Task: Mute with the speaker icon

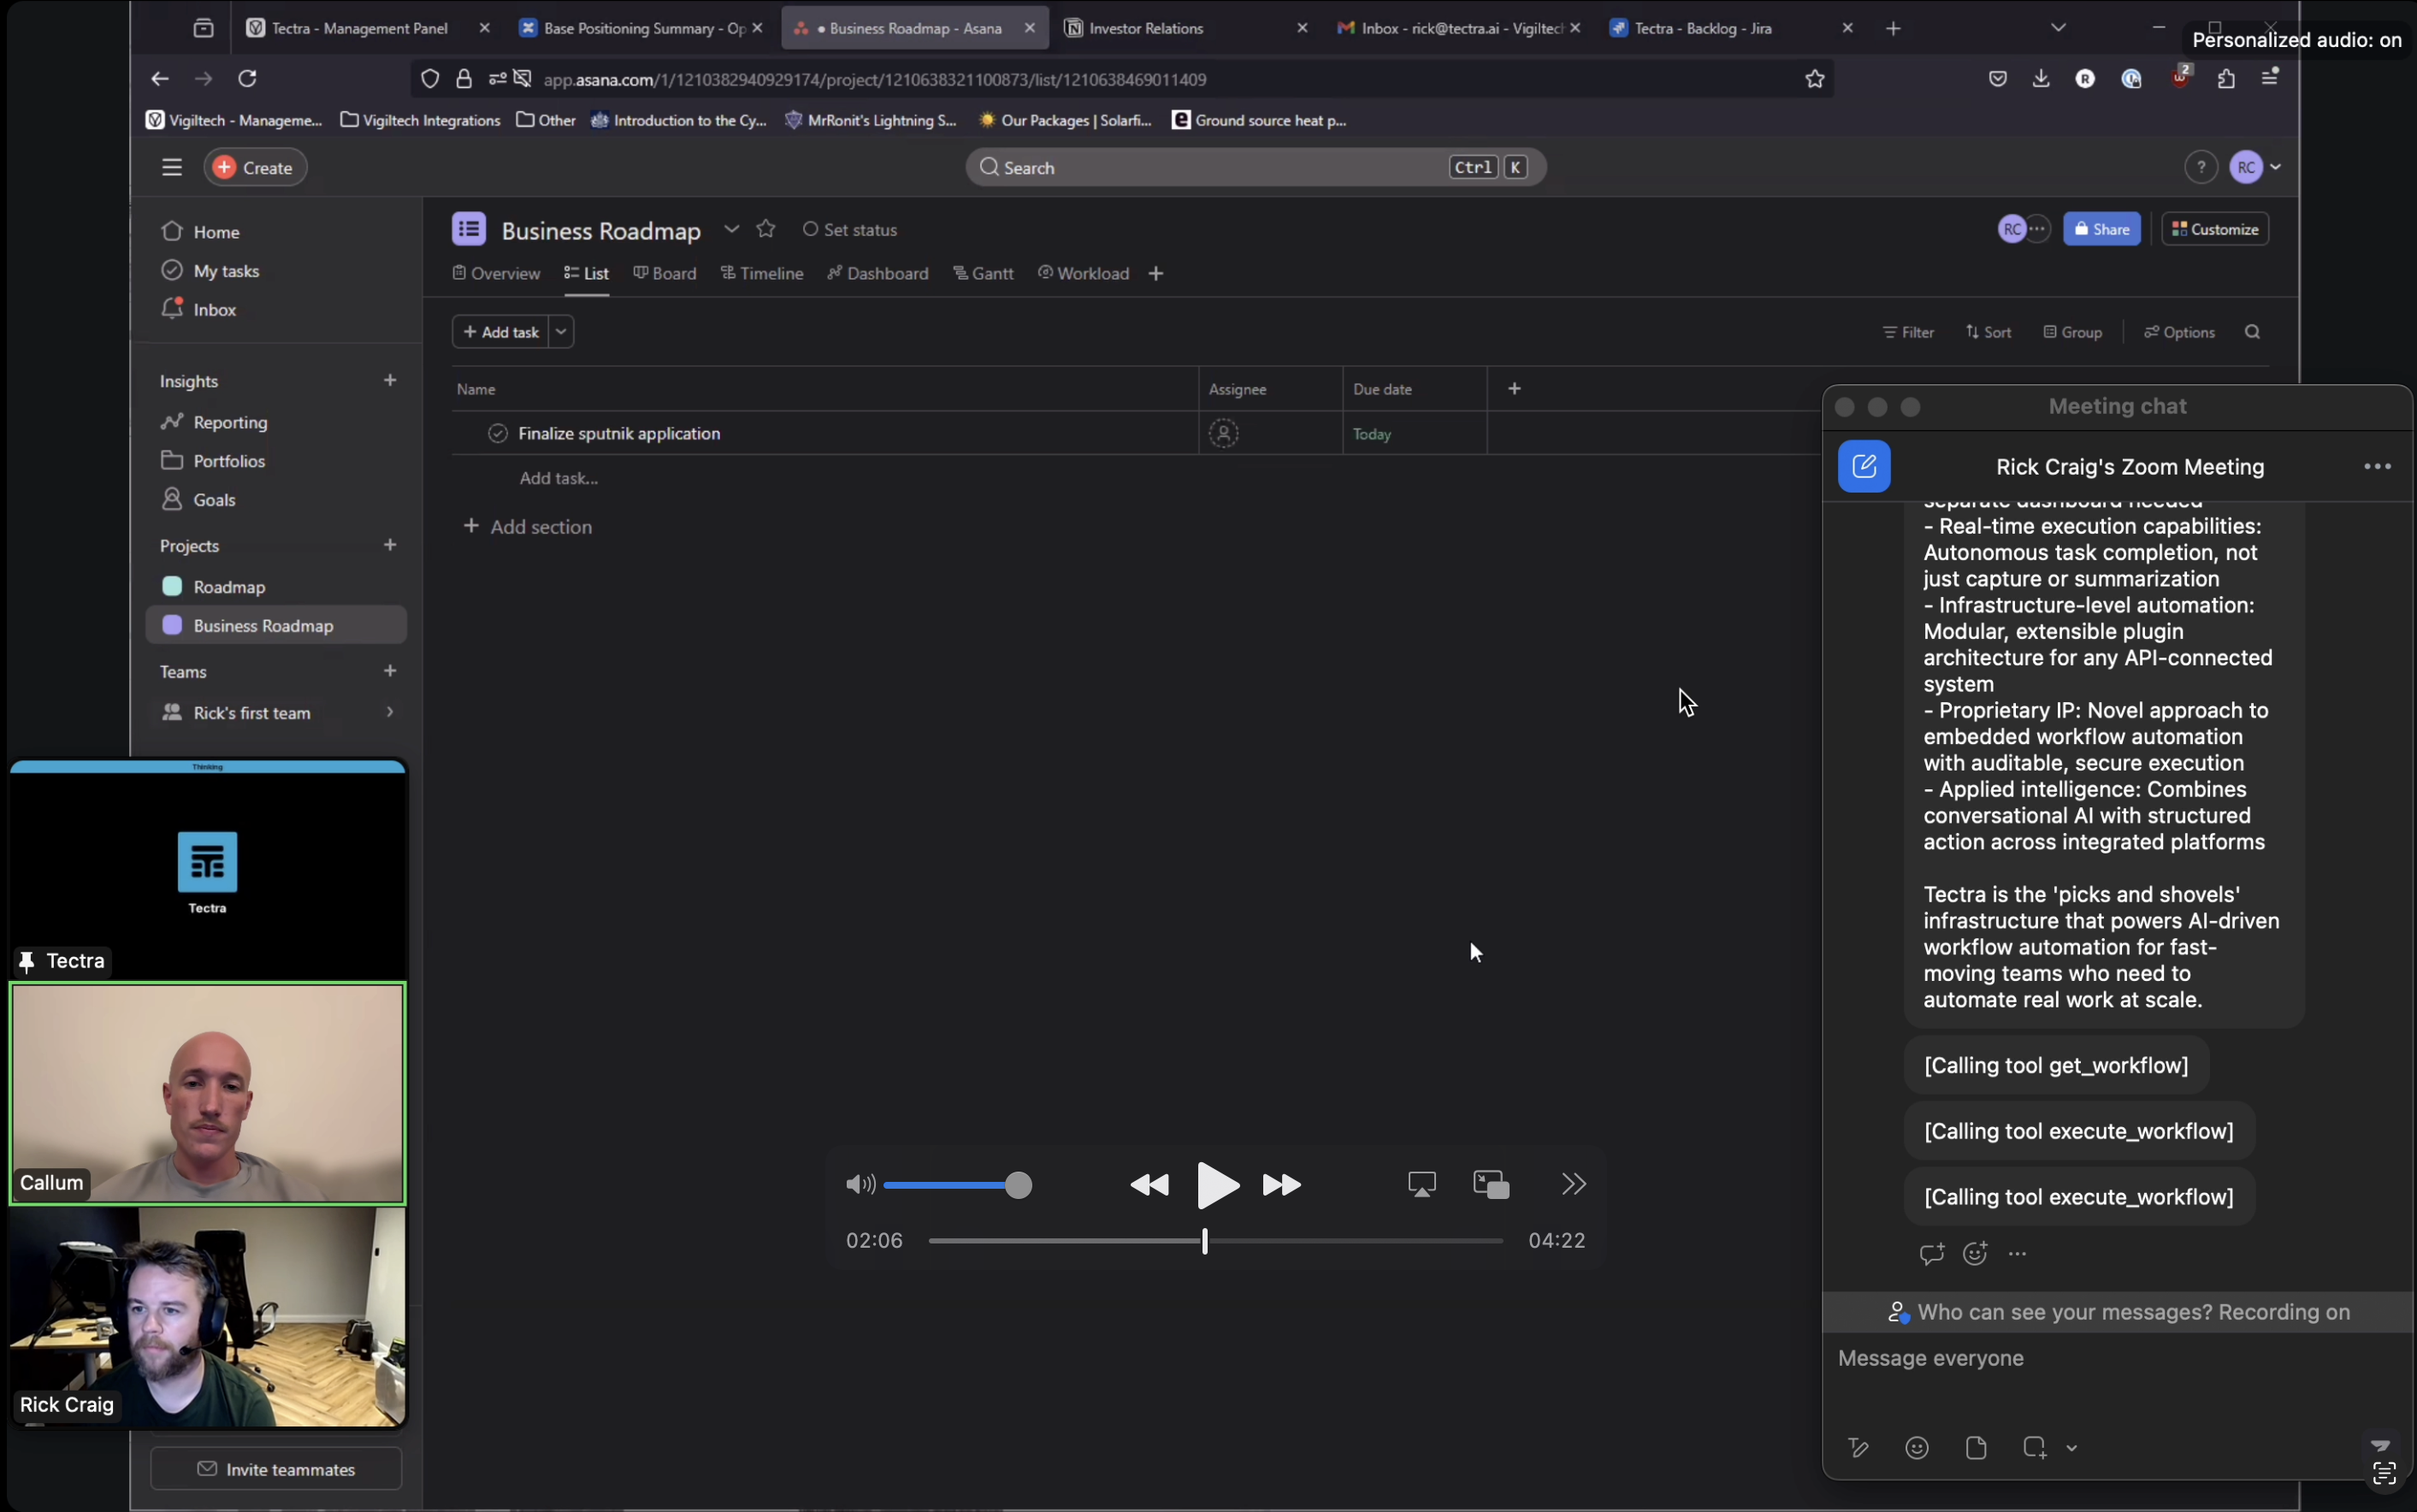Action: point(859,1185)
